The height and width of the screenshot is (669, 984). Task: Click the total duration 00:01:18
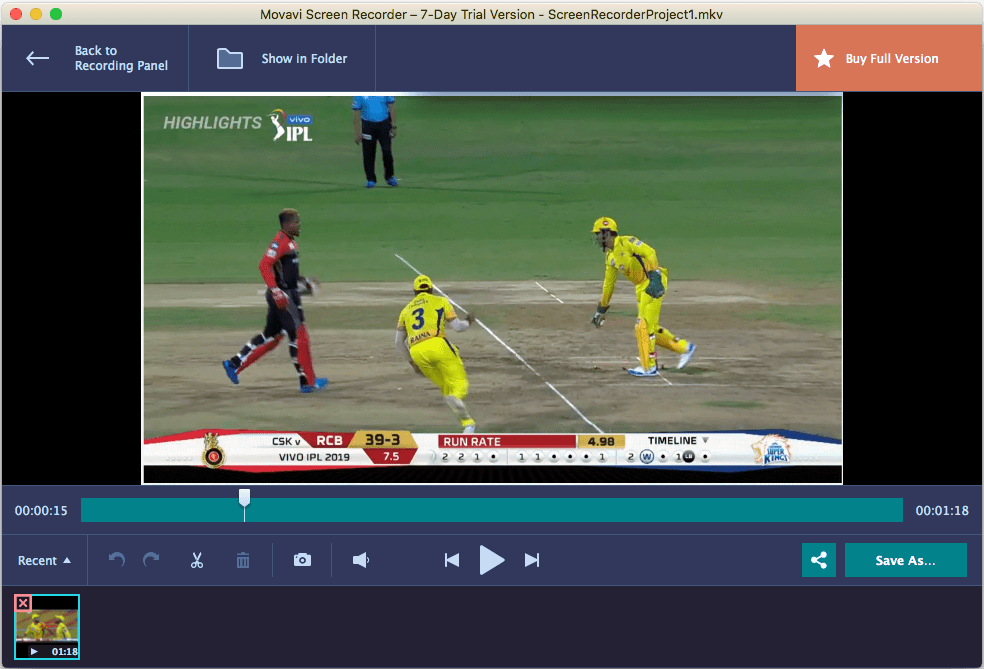click(942, 511)
